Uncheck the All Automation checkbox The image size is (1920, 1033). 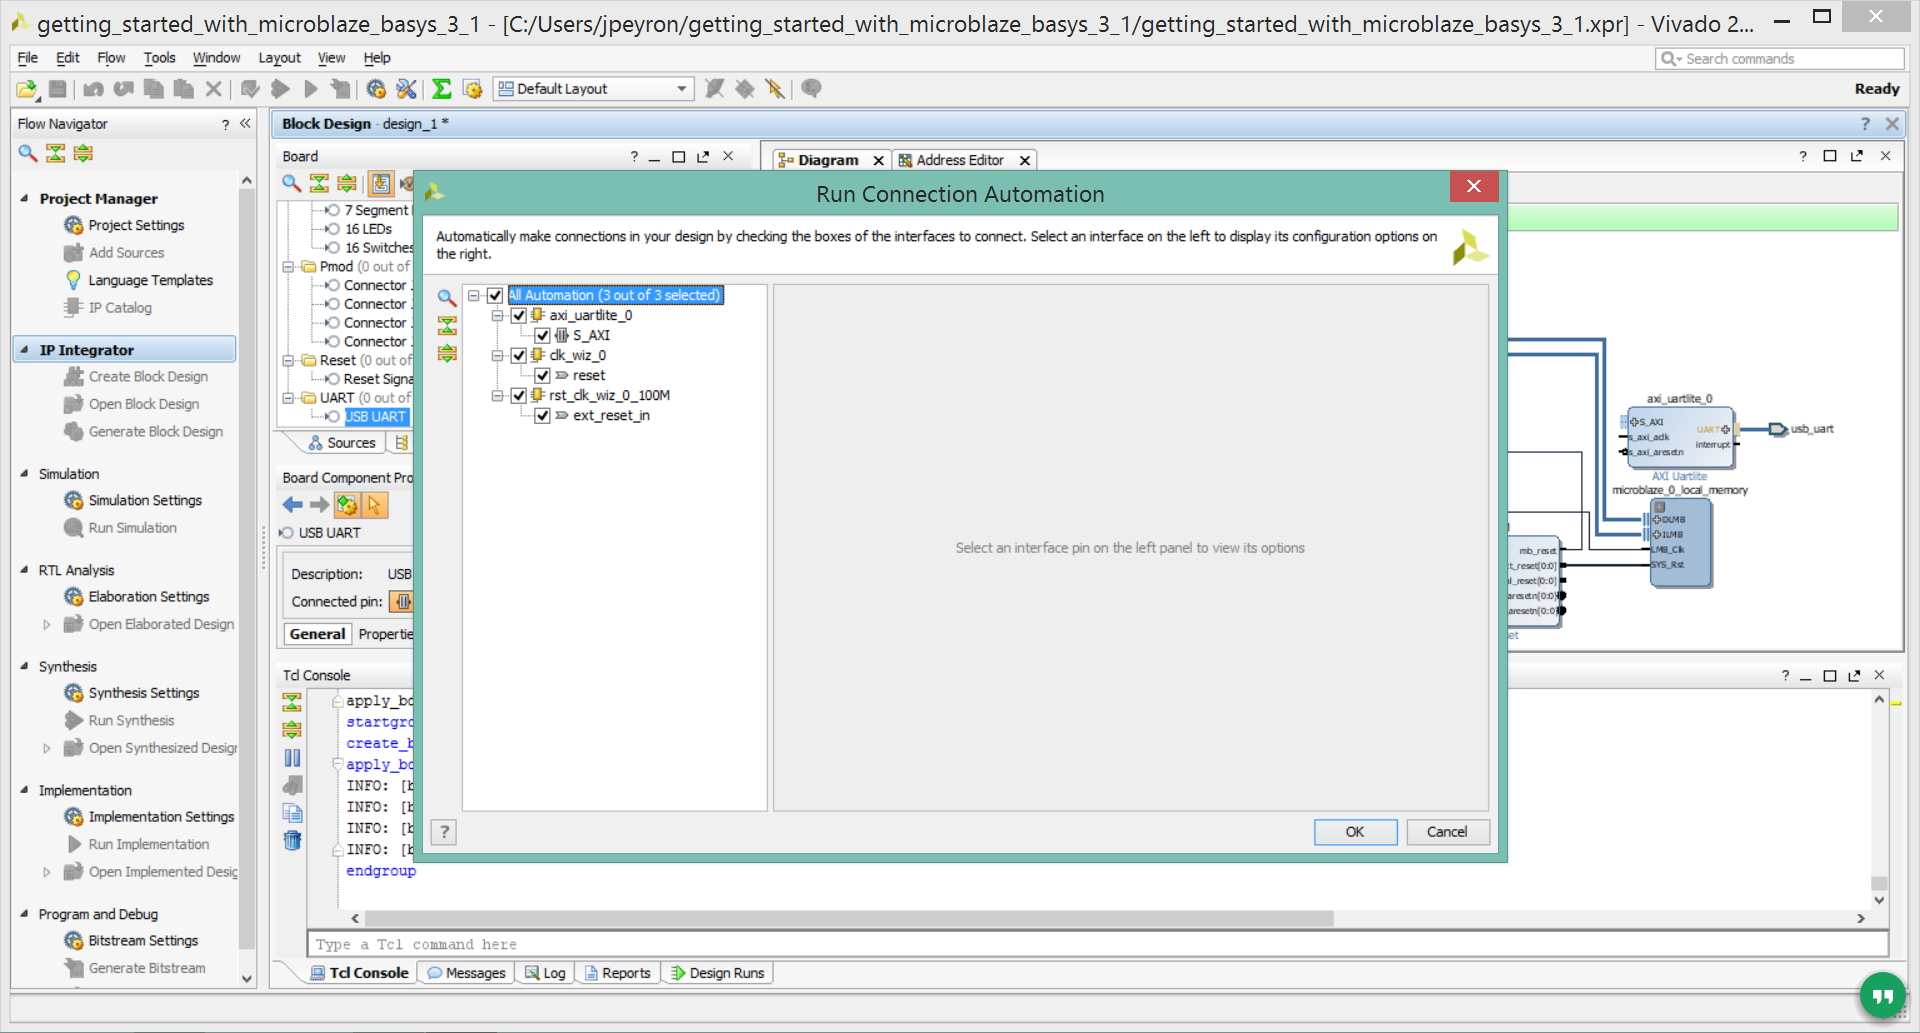point(495,296)
